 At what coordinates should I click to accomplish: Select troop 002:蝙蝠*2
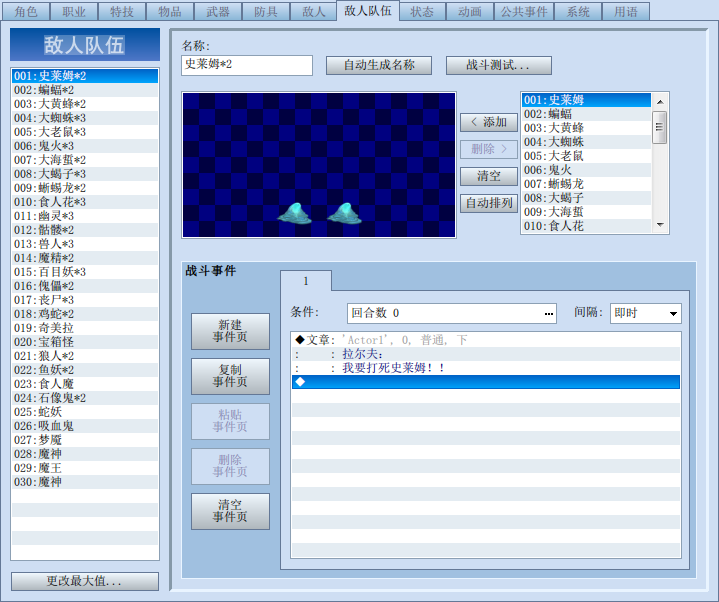tap(85, 90)
